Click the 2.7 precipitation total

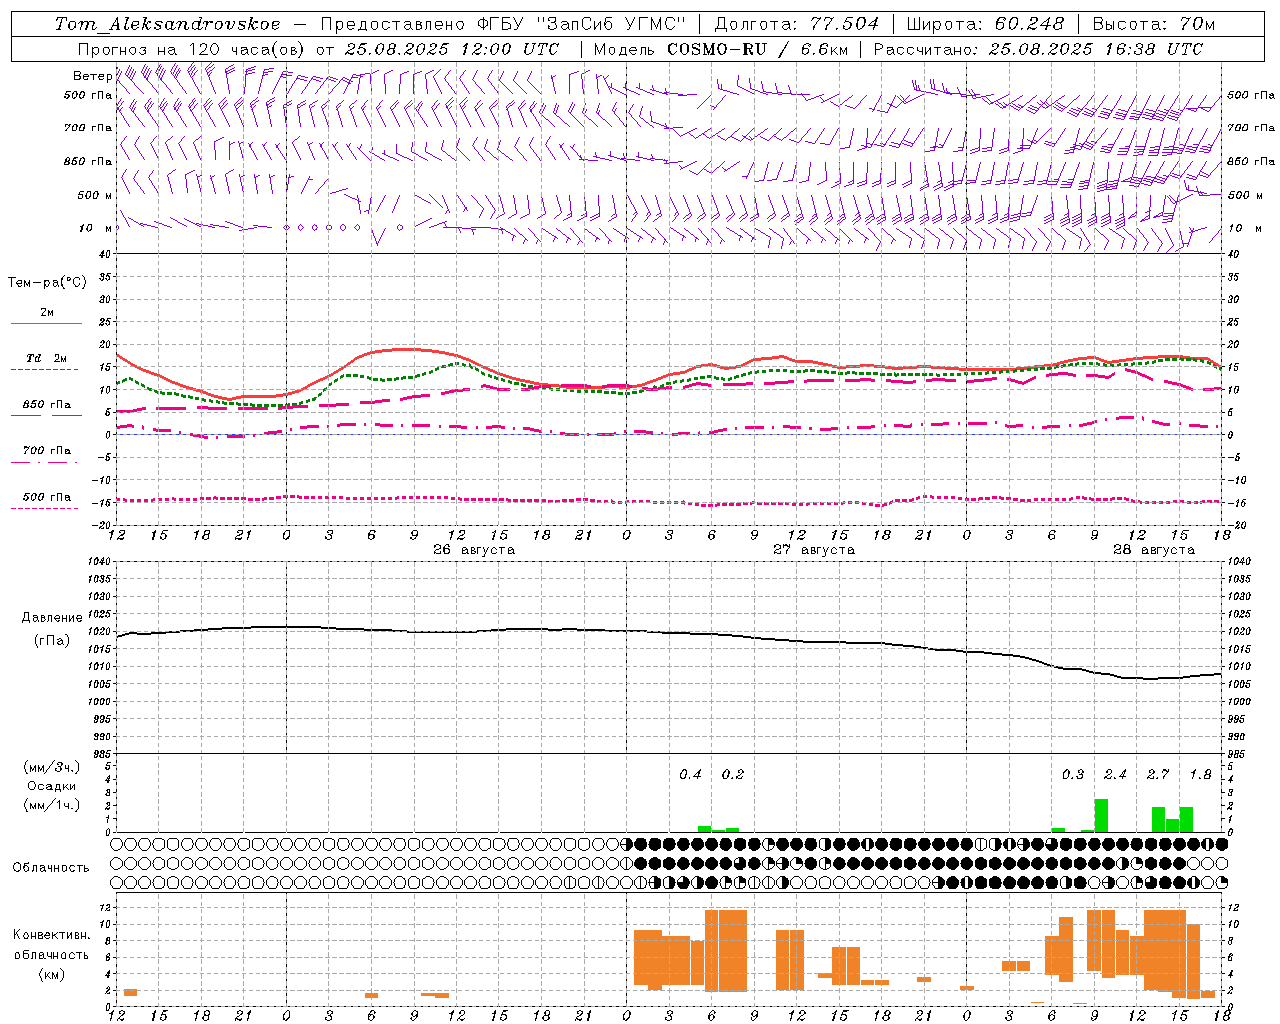1158,774
